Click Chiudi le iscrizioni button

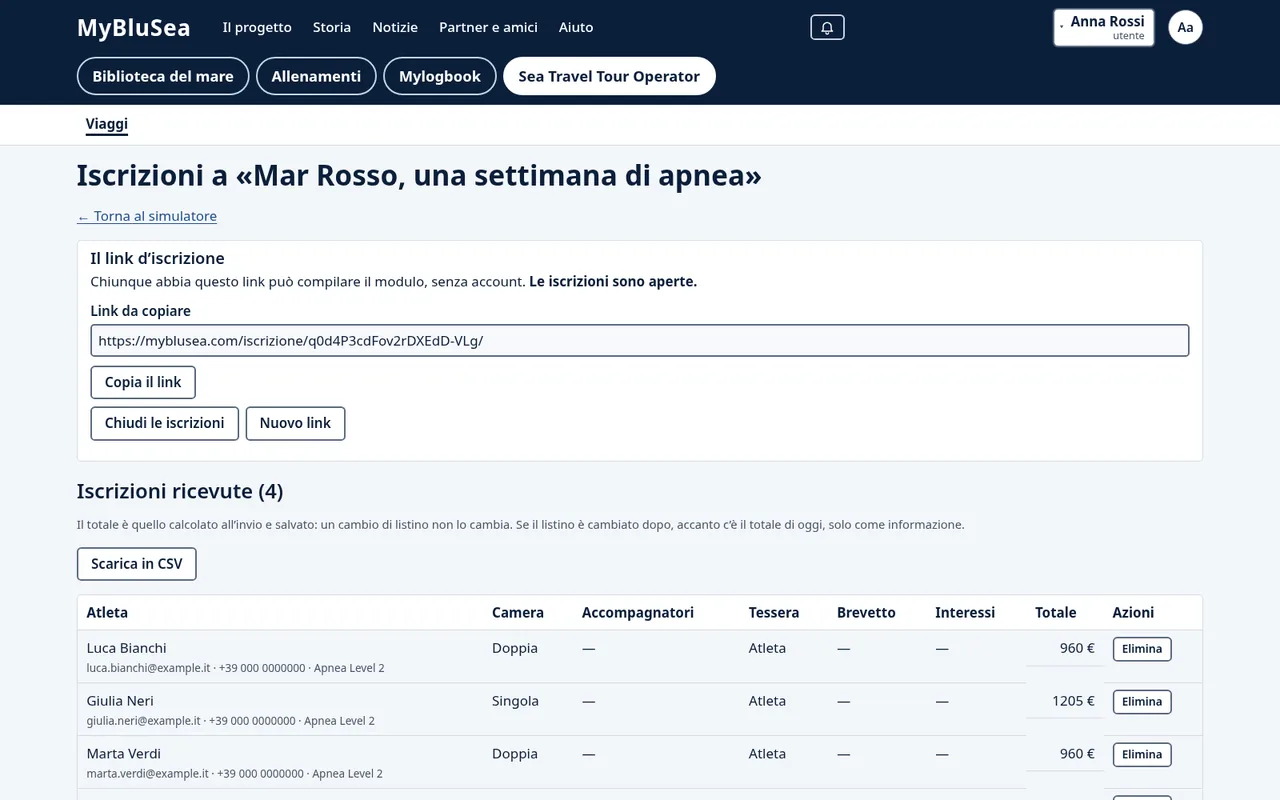tap(164, 423)
